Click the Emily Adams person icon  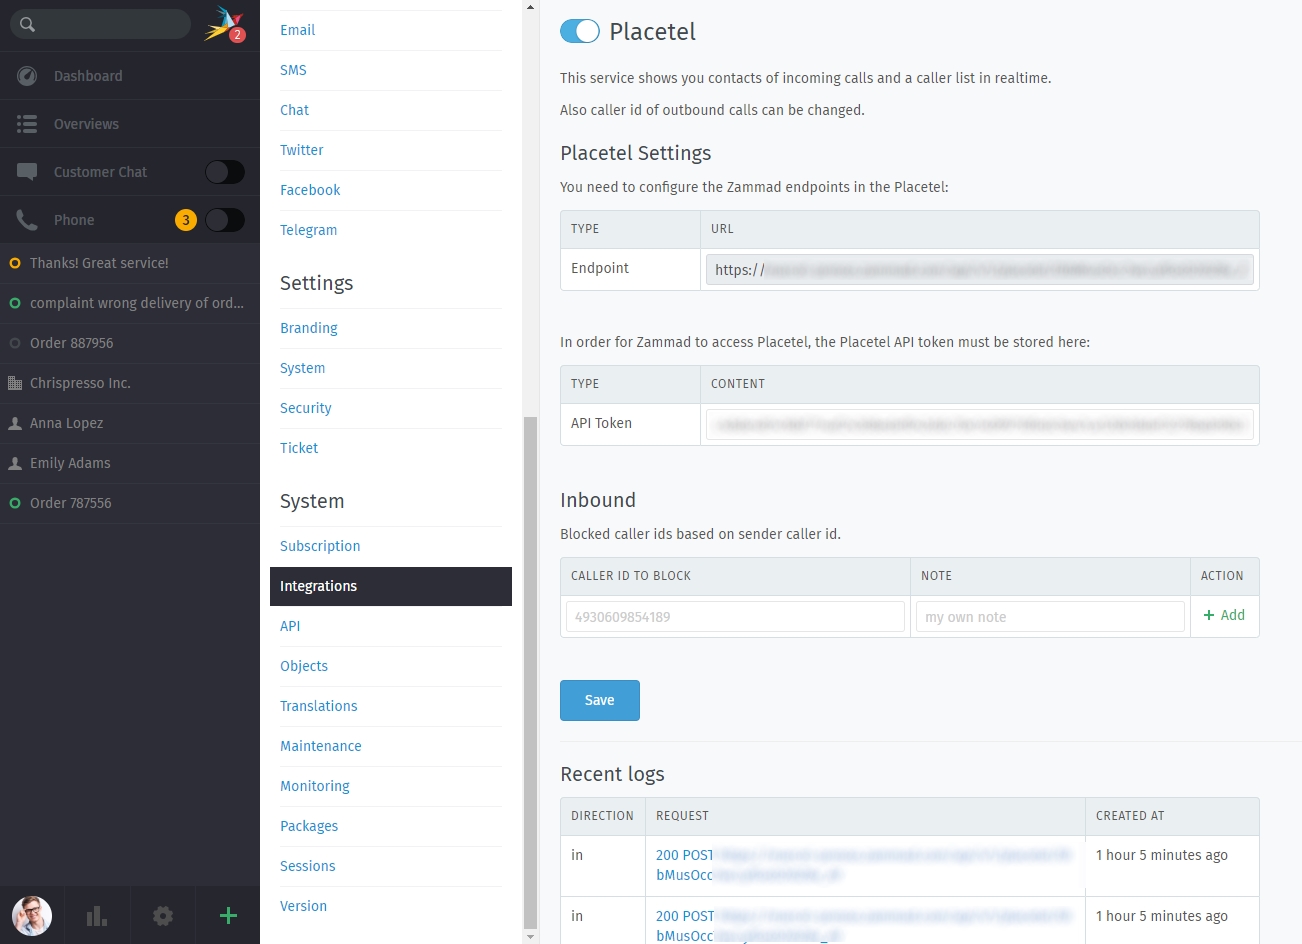(15, 463)
